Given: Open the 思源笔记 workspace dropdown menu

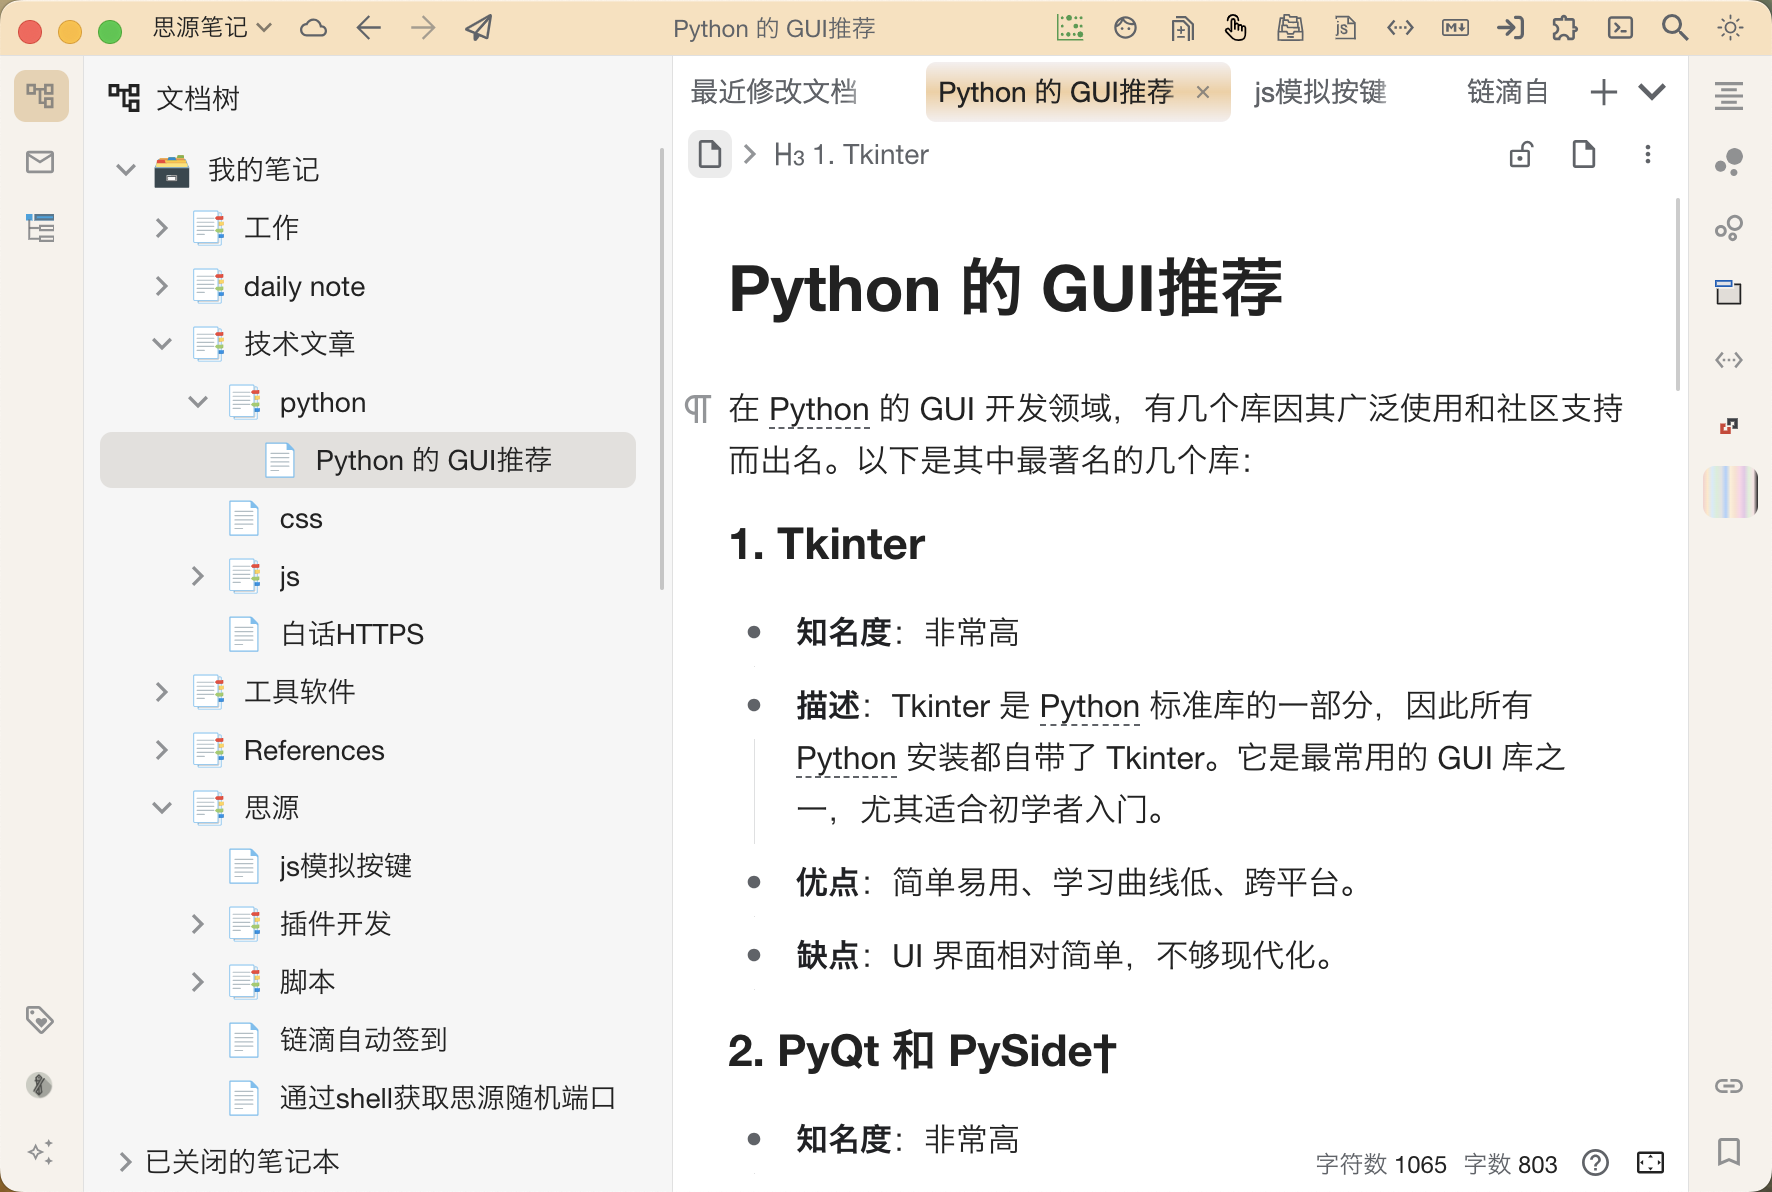Looking at the screenshot, I should (x=212, y=28).
